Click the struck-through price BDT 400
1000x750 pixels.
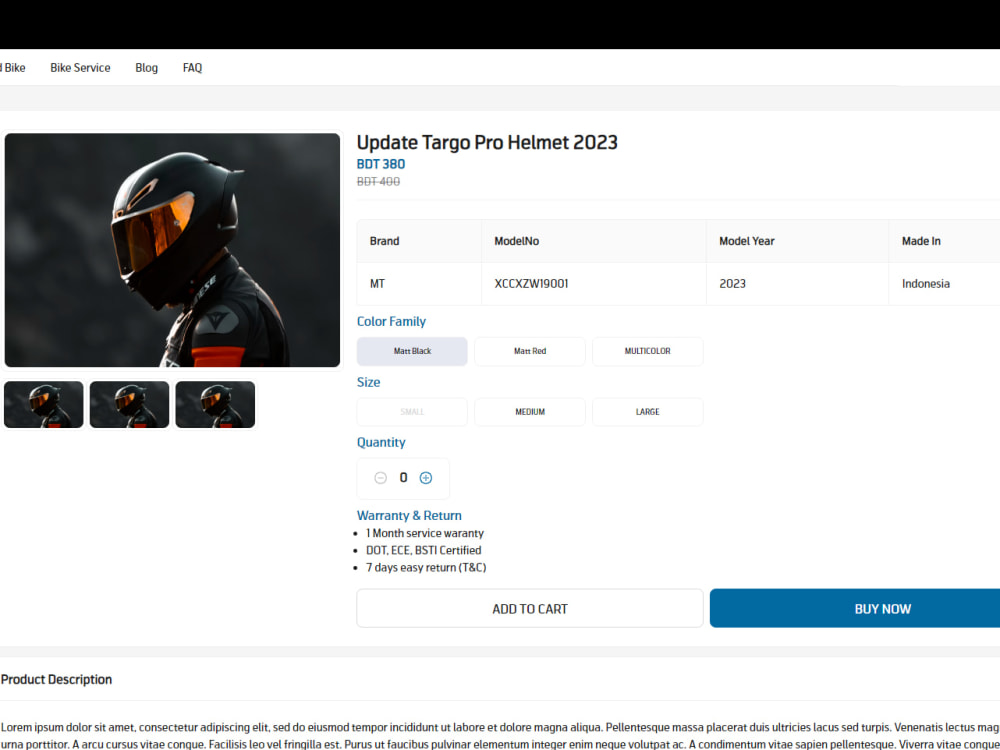point(378,182)
